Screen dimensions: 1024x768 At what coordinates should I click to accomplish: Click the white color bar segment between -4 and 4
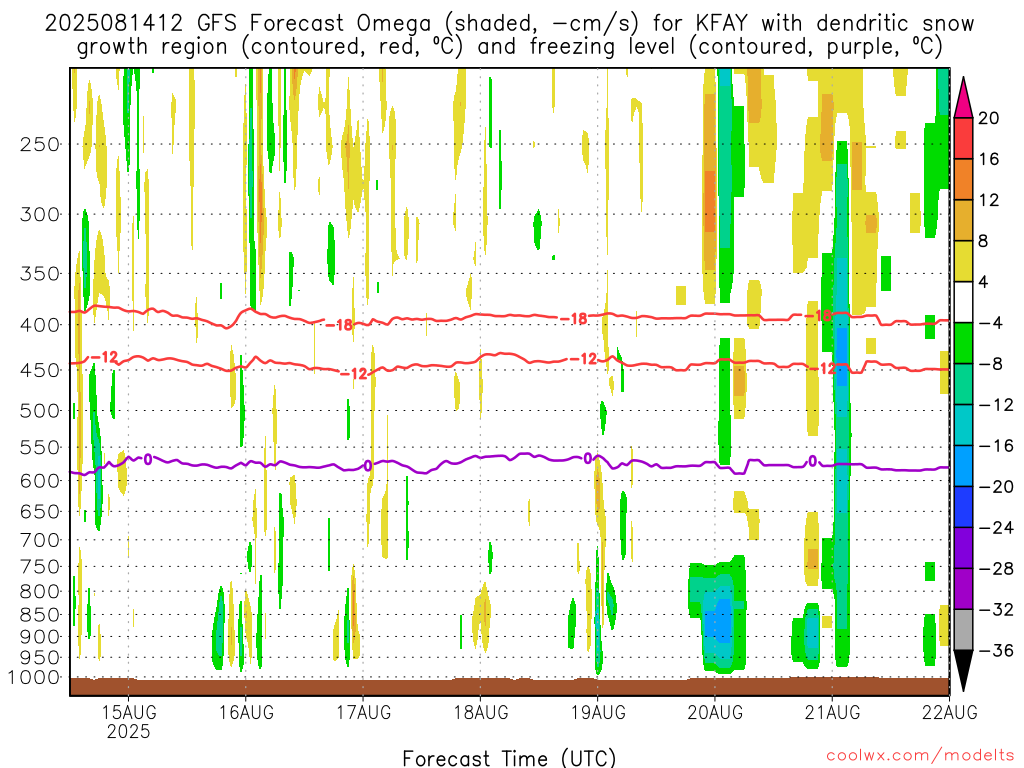[963, 302]
